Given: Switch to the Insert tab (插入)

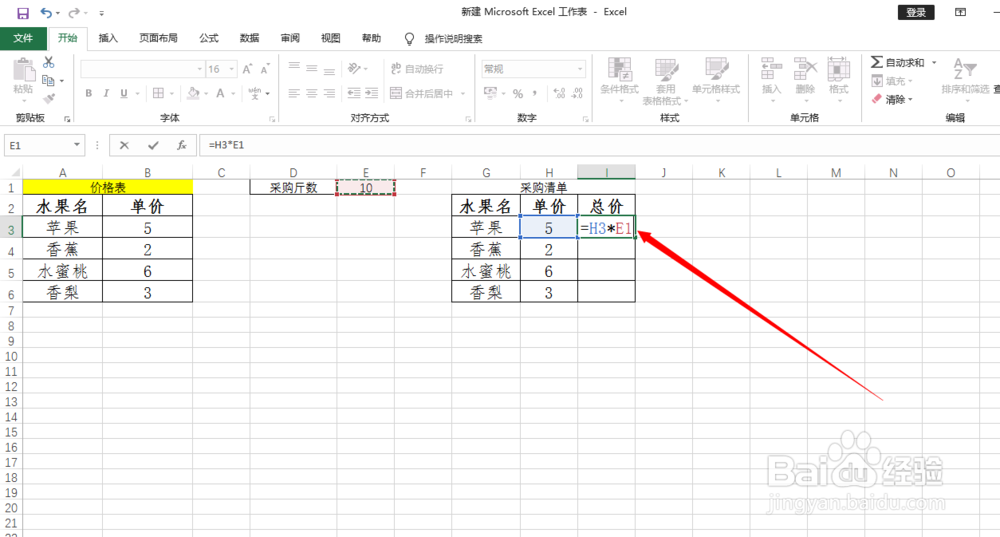Looking at the screenshot, I should click(108, 38).
